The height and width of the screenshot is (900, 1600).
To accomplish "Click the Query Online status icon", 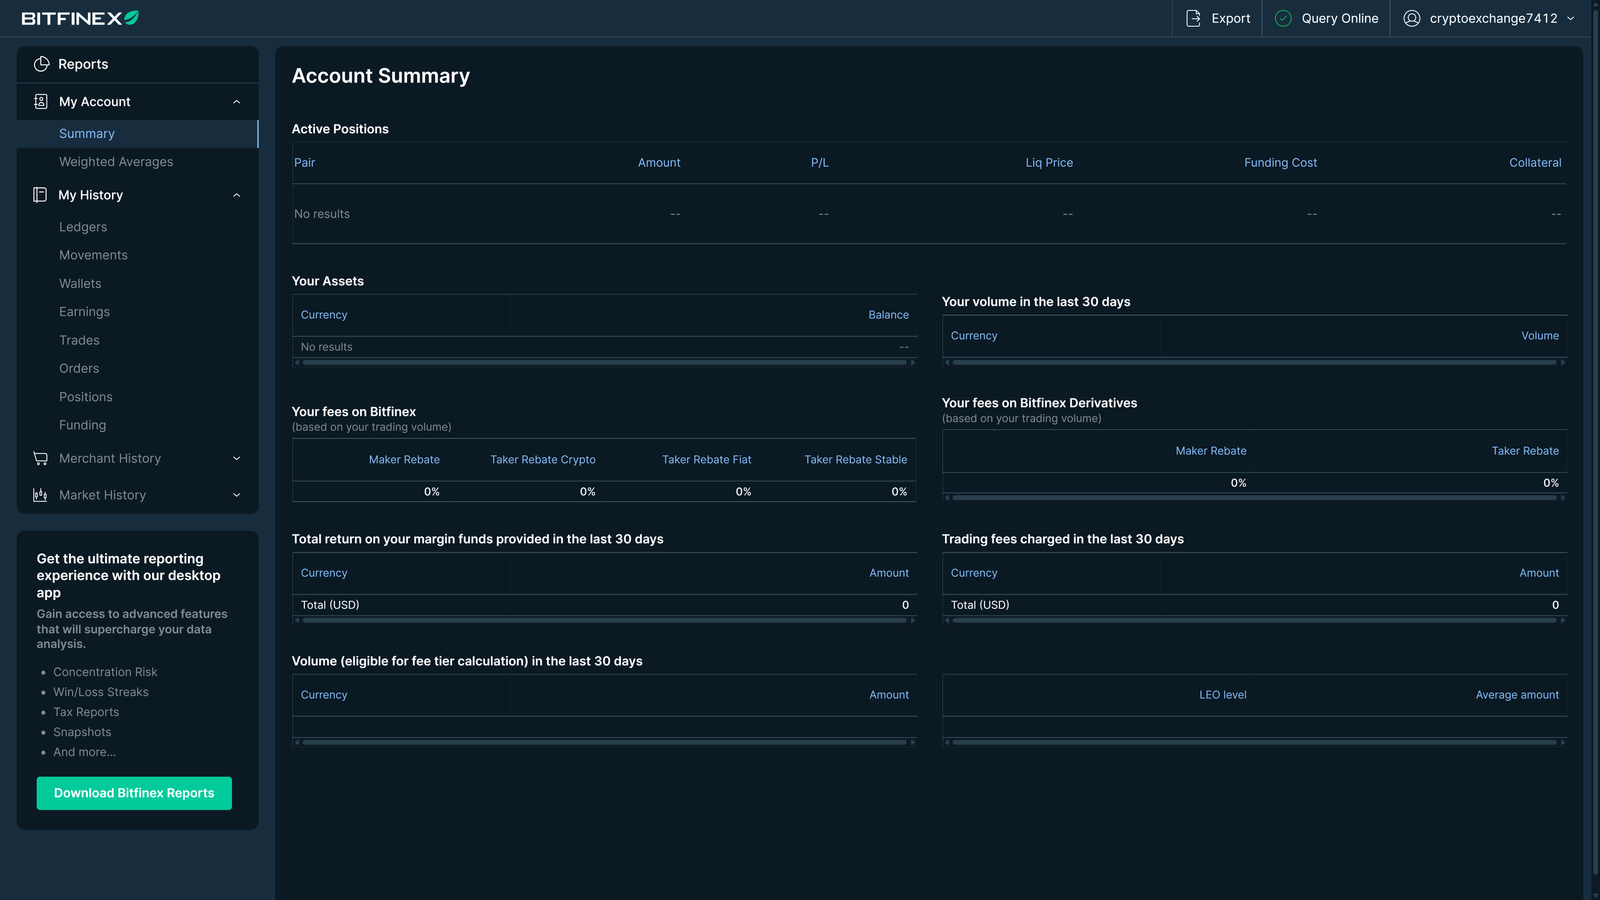I will click(1282, 18).
